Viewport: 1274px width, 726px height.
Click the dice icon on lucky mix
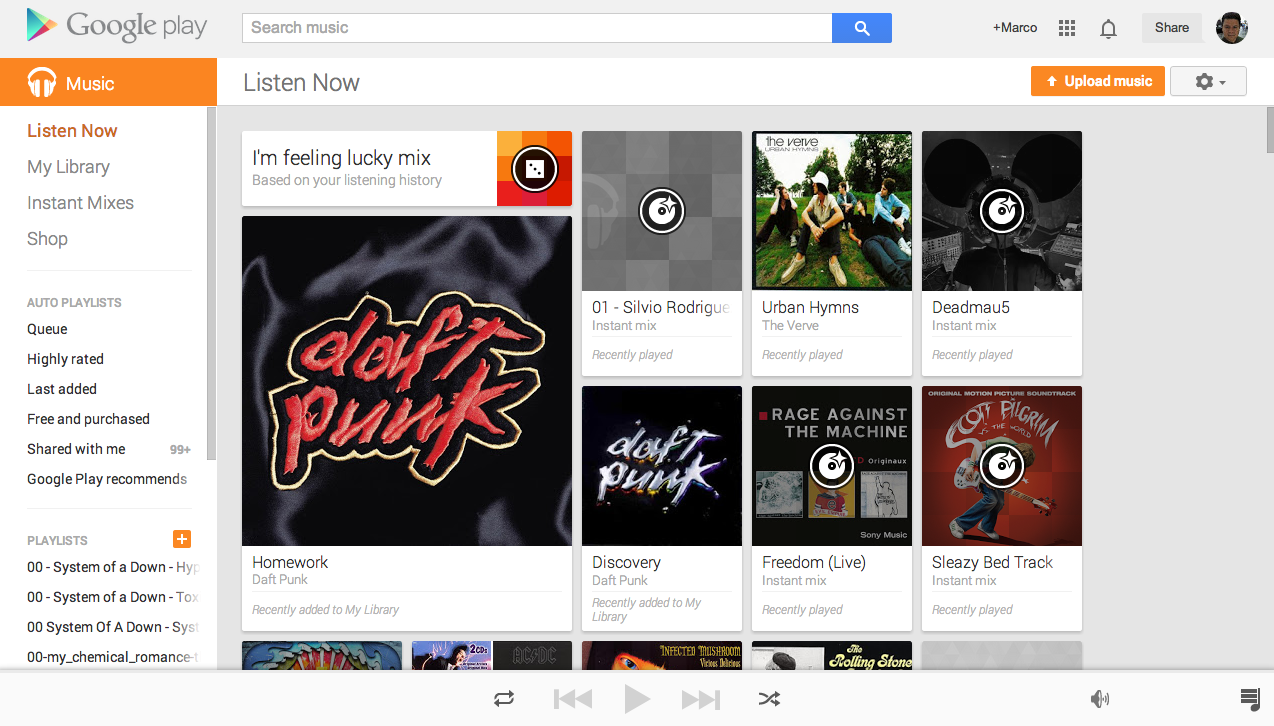coord(534,168)
